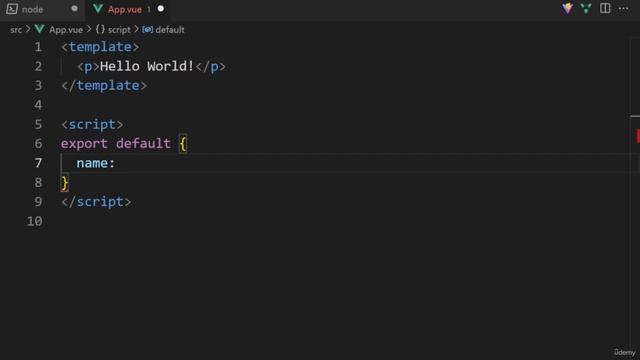
Task: Click the closing curly brace on line 8
Action: [x=64, y=183]
